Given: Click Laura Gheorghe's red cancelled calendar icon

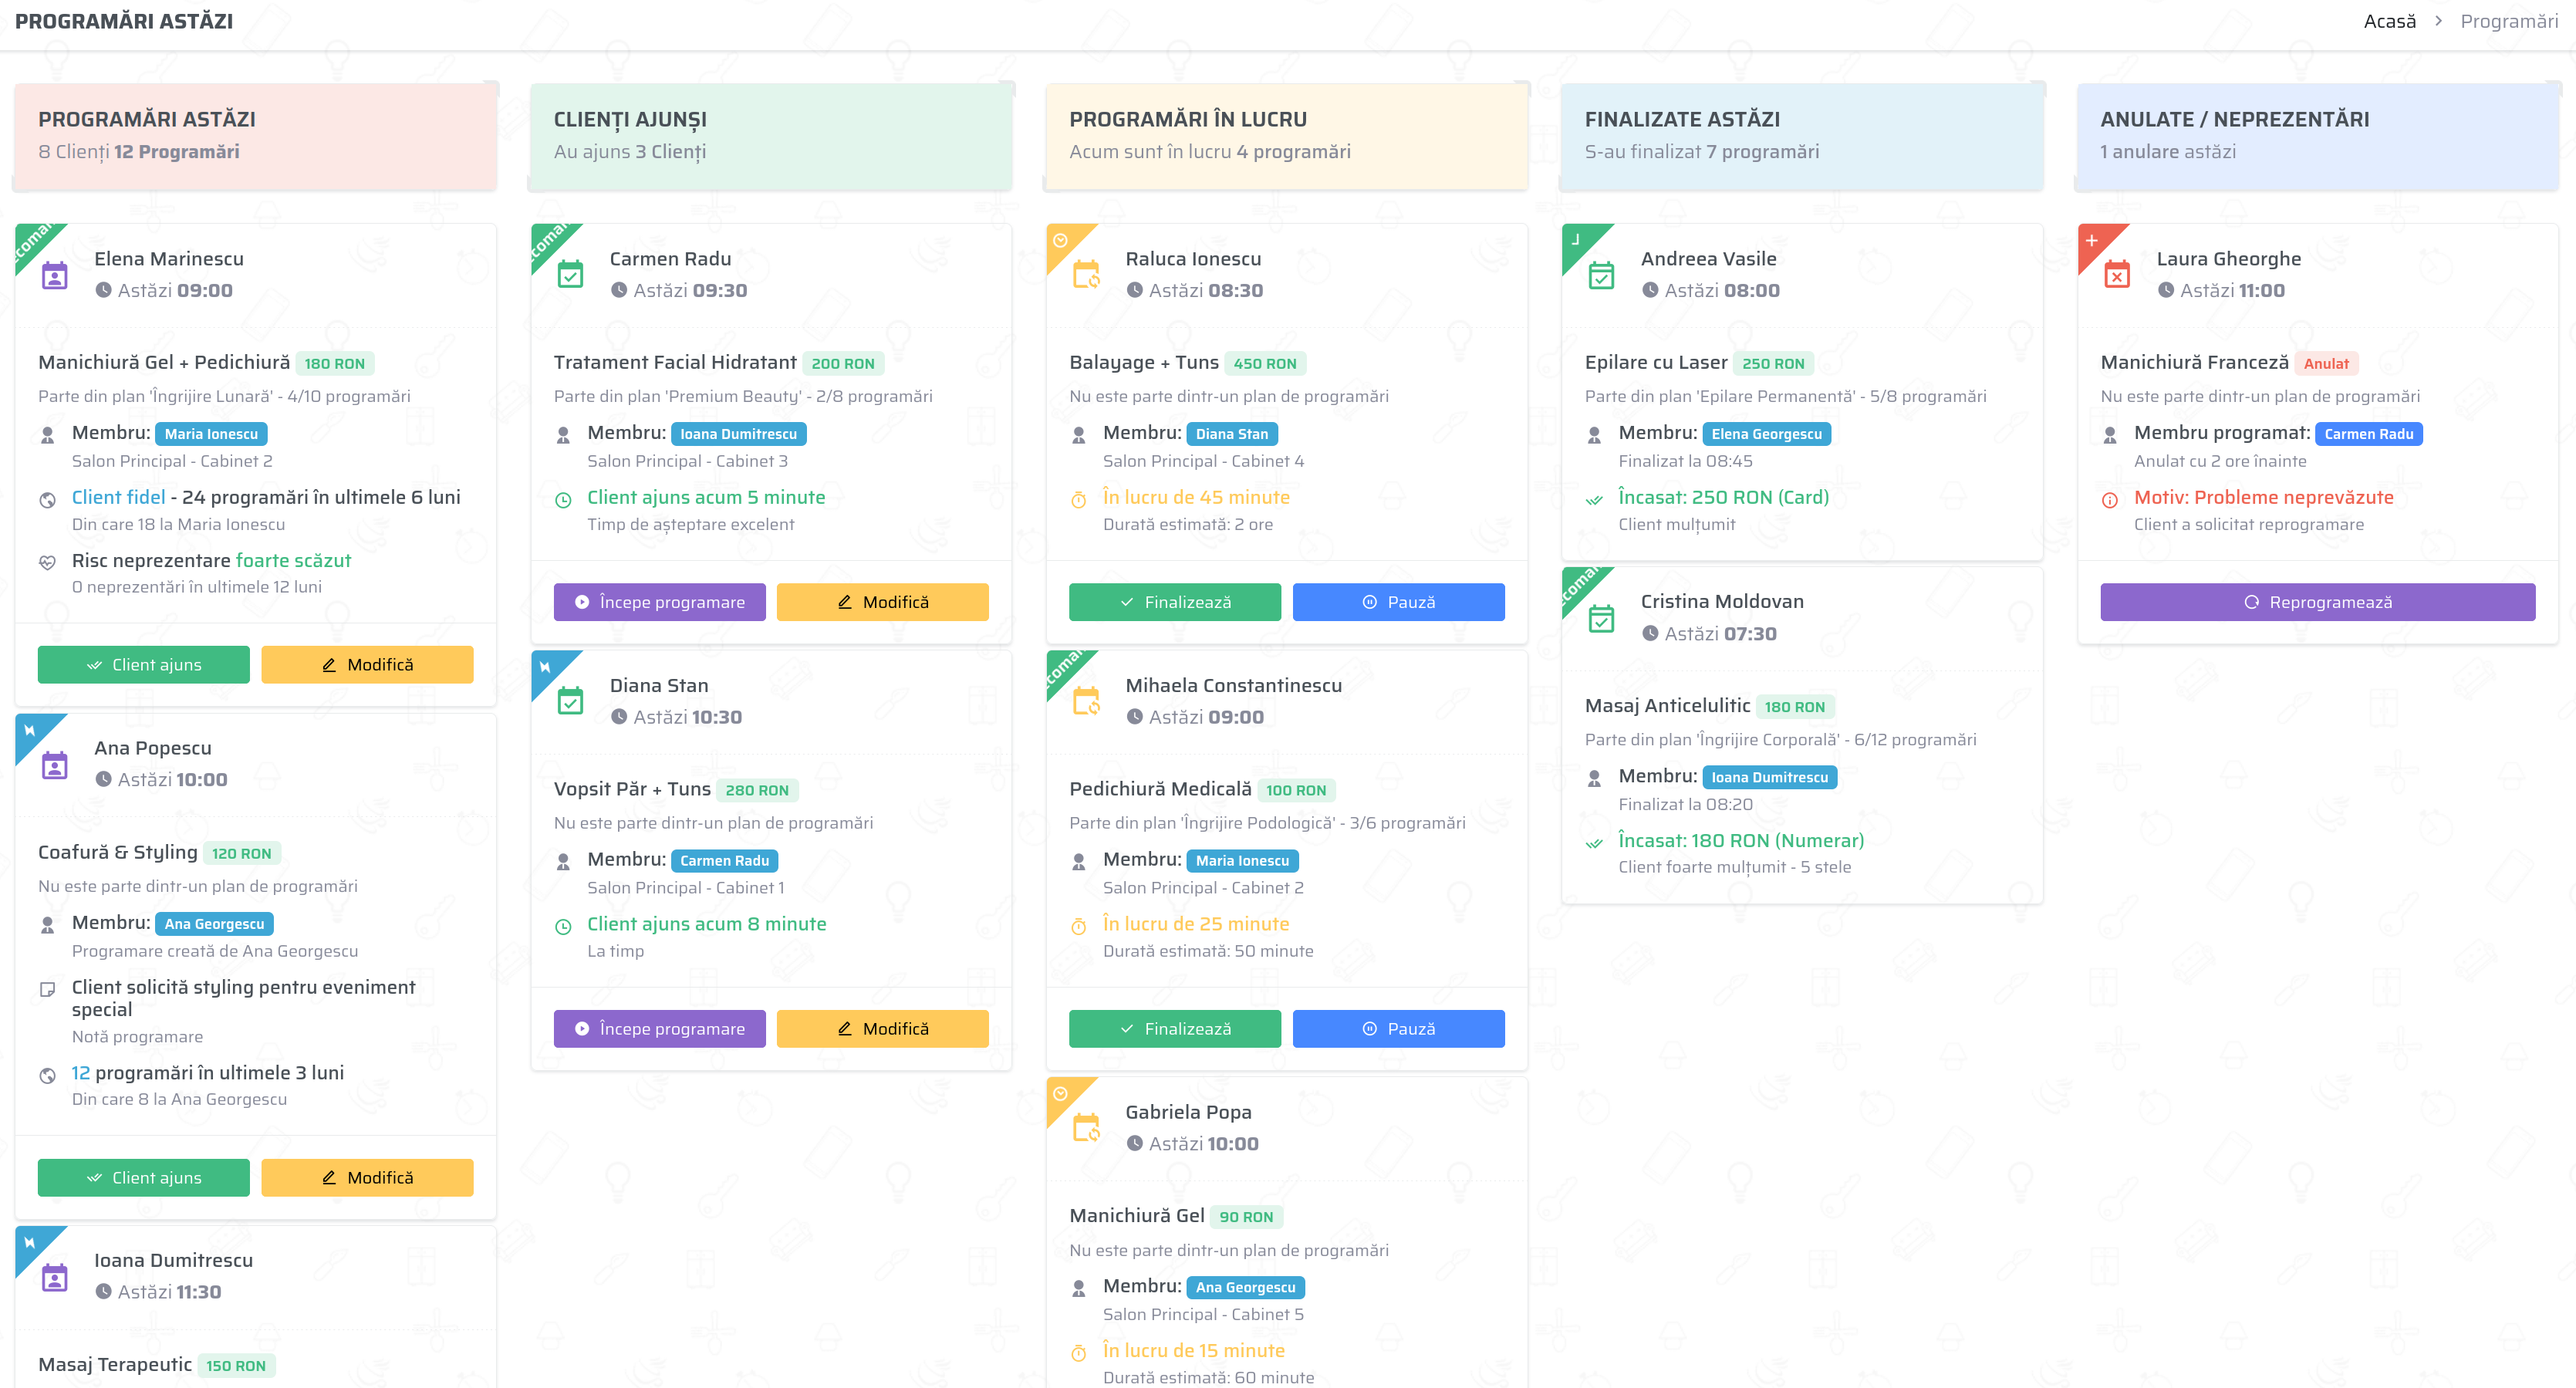Looking at the screenshot, I should [2117, 275].
